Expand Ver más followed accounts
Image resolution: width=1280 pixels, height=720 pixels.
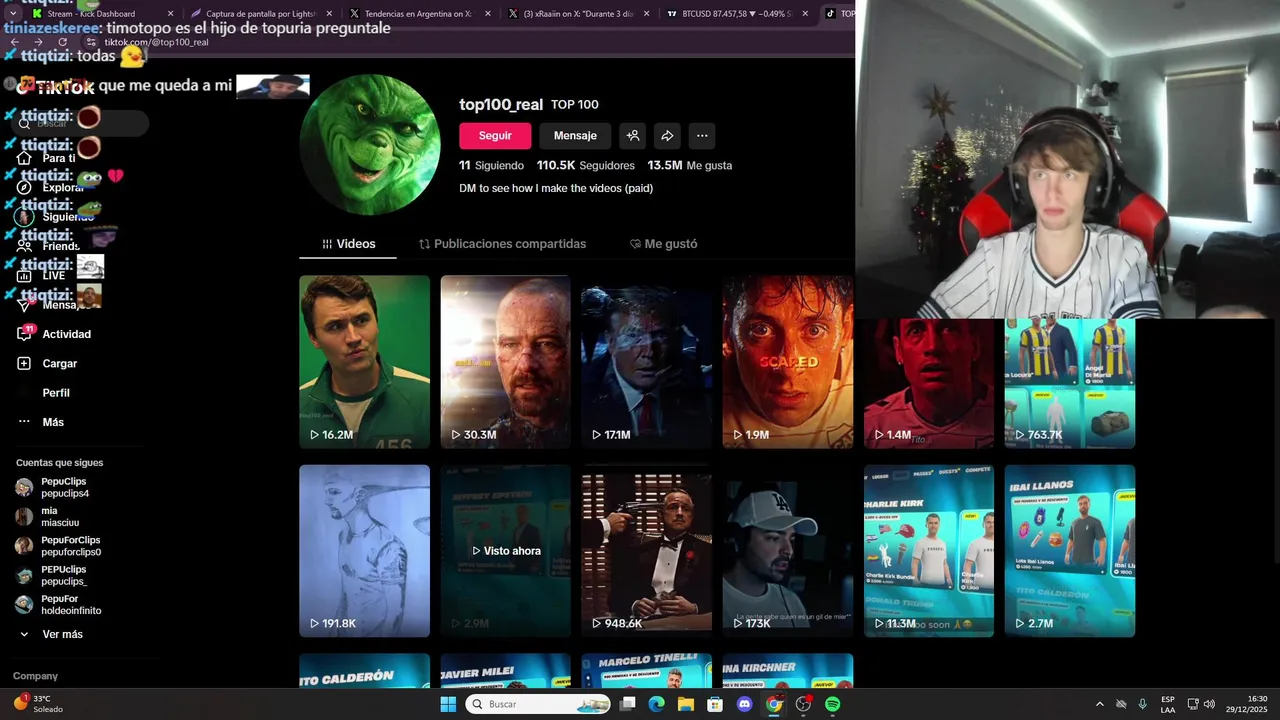[x=62, y=634]
